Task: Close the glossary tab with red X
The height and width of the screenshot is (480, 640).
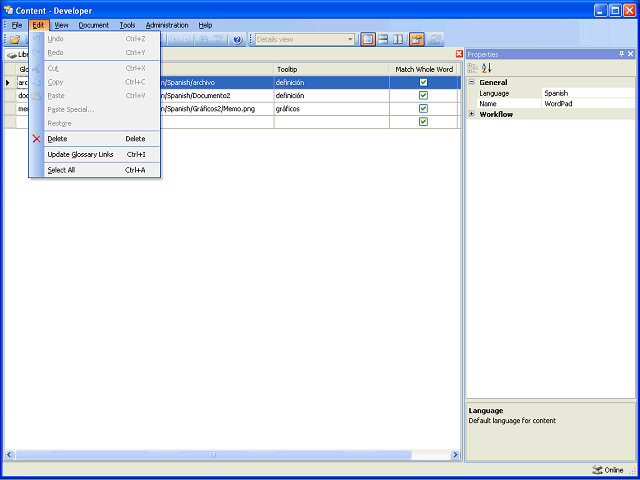Action: point(459,54)
